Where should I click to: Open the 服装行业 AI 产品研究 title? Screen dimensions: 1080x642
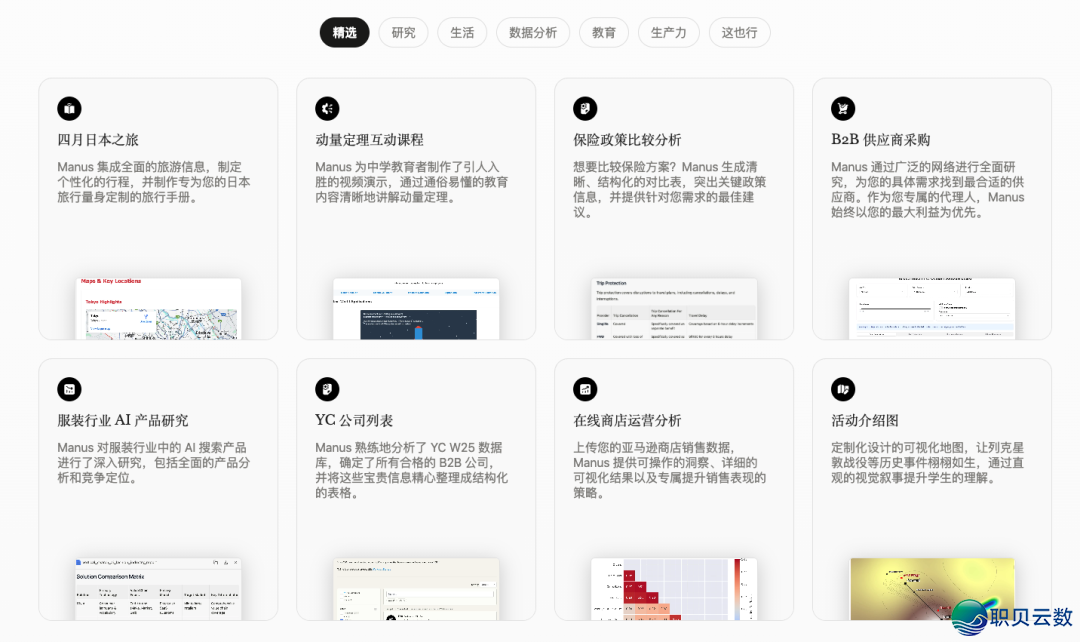click(123, 420)
